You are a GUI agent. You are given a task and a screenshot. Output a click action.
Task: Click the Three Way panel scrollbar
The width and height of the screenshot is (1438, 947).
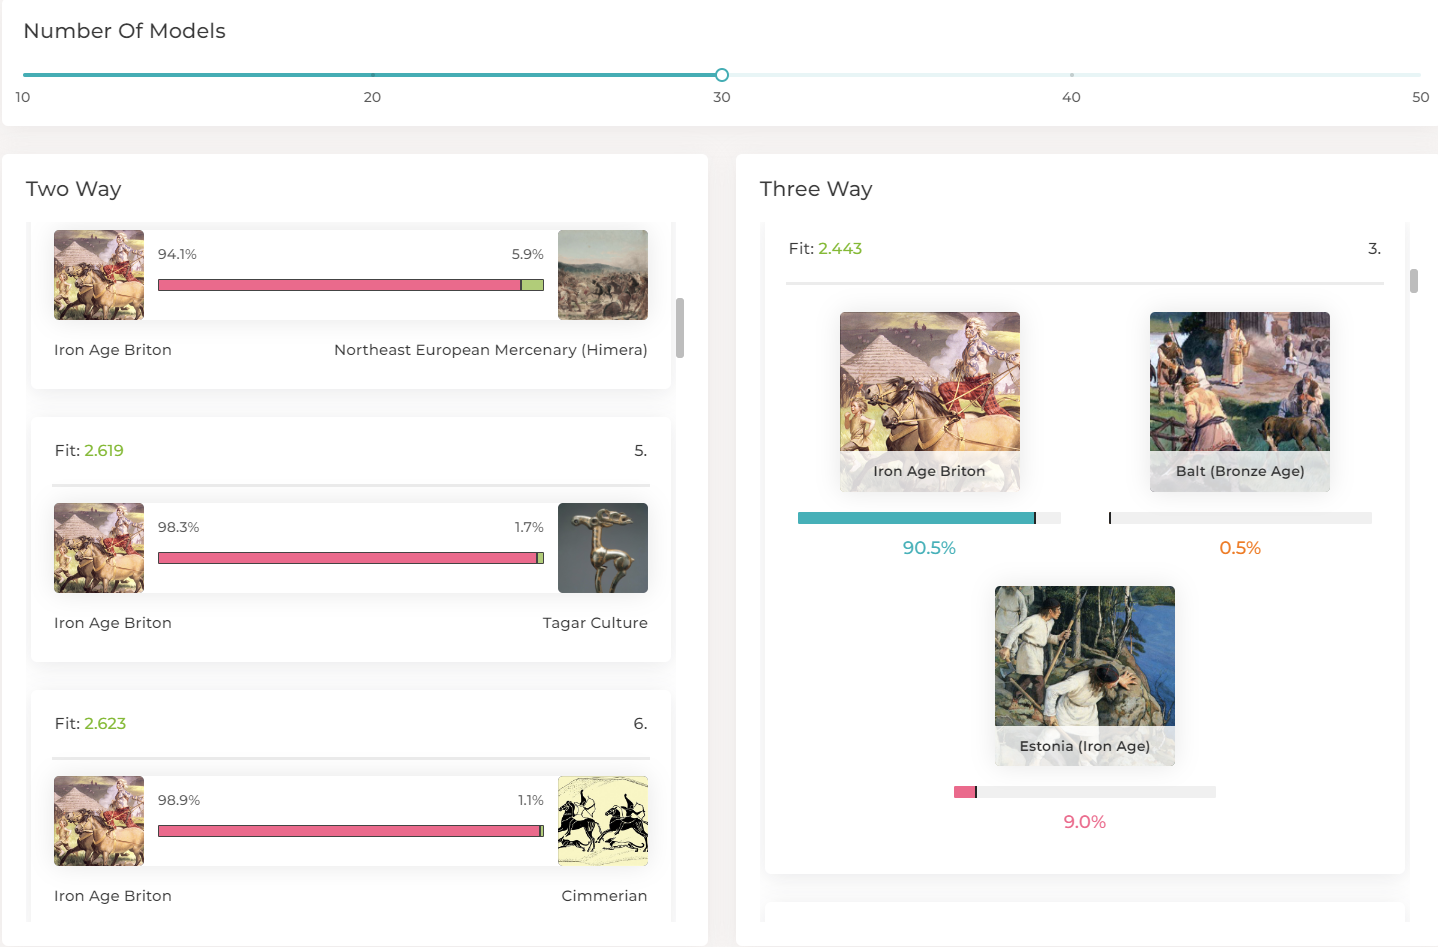[x=1414, y=281]
